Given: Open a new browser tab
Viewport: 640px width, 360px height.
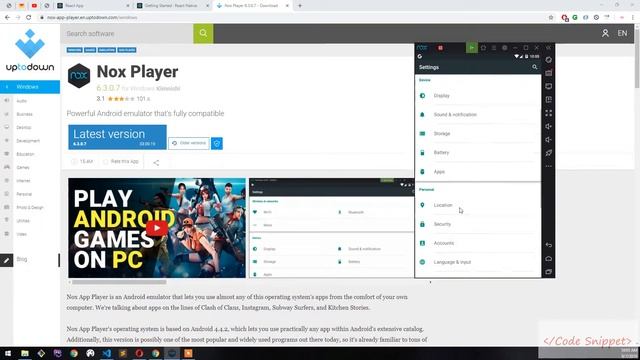Looking at the screenshot, I should click(300, 6).
